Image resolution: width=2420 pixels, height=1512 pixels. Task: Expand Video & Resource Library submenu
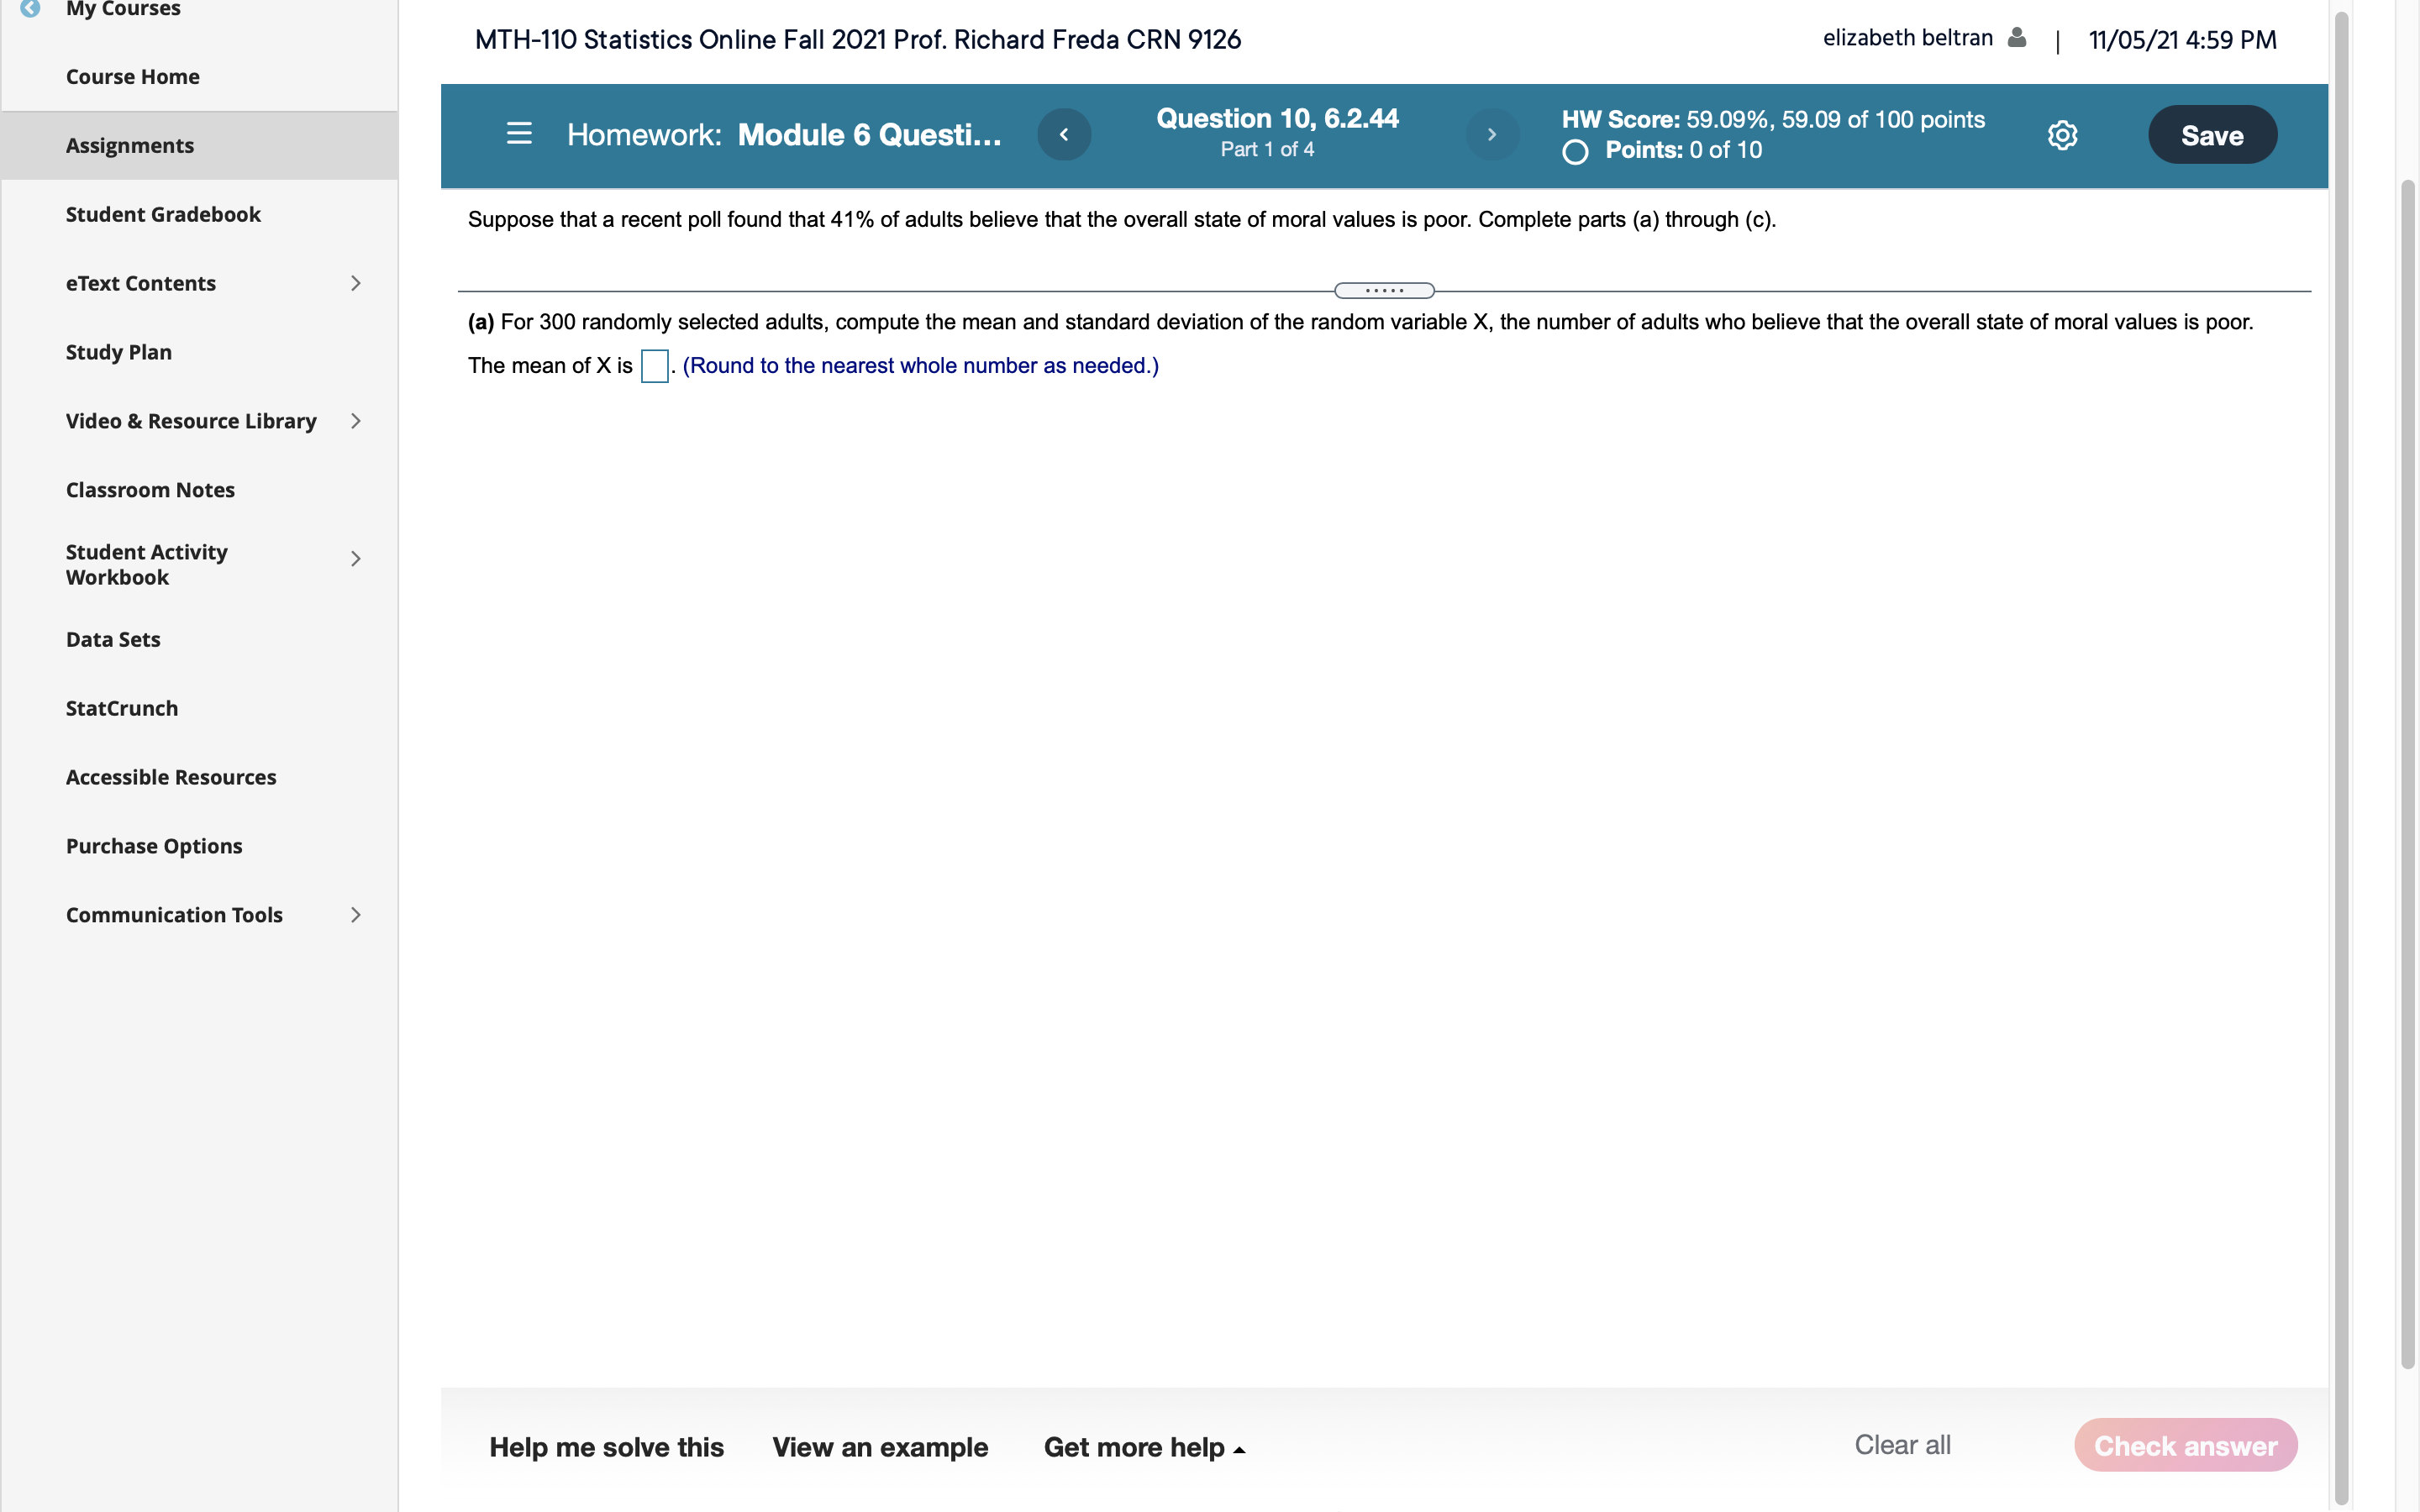tap(355, 421)
